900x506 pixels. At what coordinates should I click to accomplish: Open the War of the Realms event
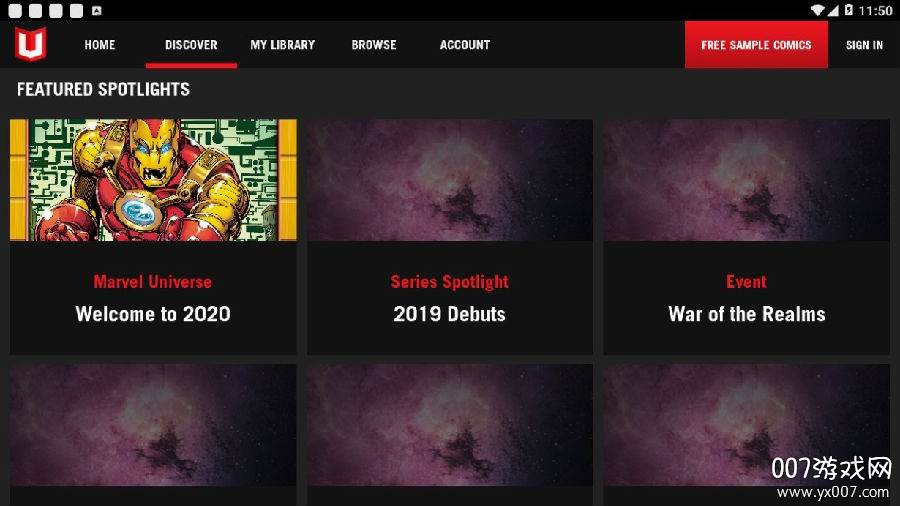746,237
